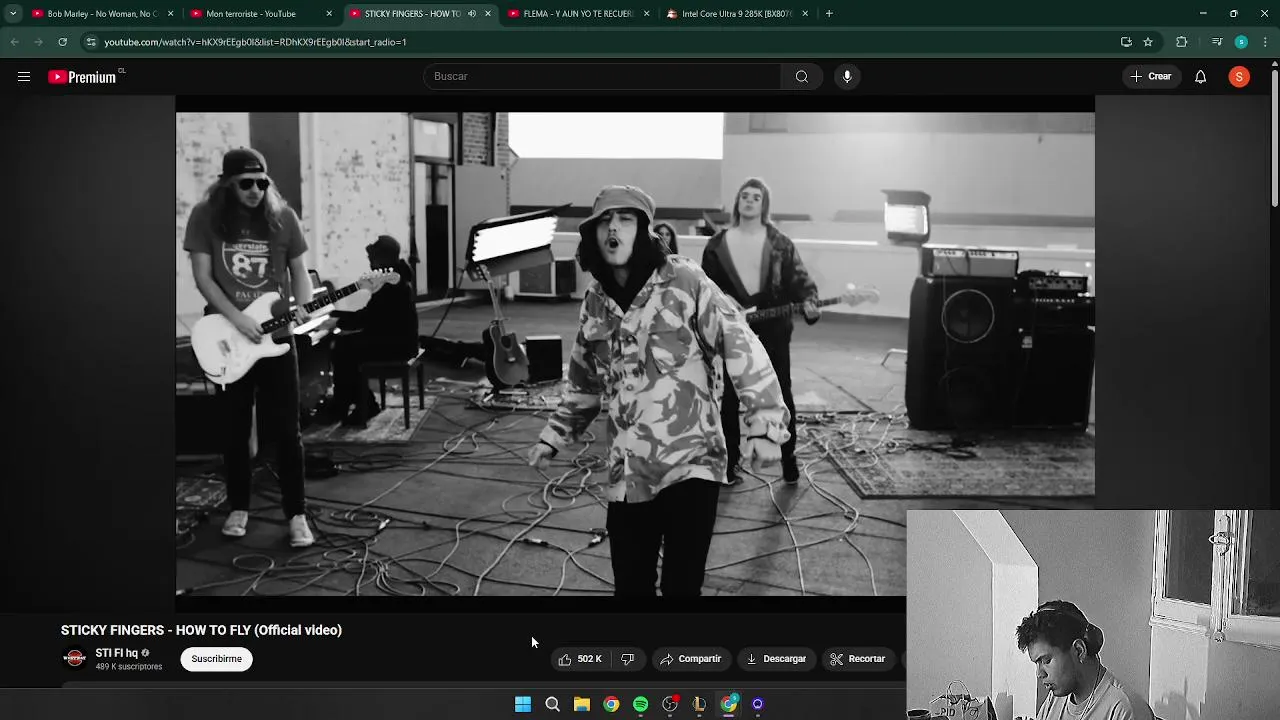Install app icon in address bar
Image resolution: width=1280 pixels, height=720 pixels.
(x=1126, y=42)
